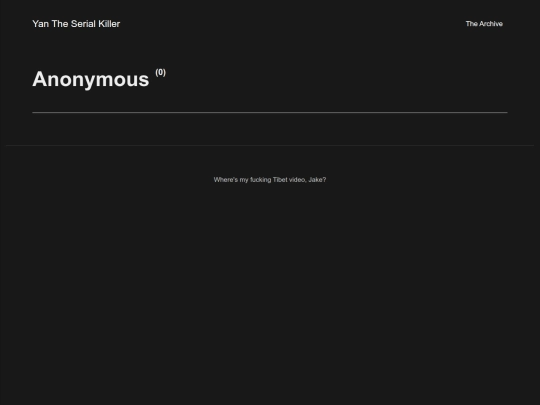
Task: Select the Anonymous heading text
Action: 91,80
